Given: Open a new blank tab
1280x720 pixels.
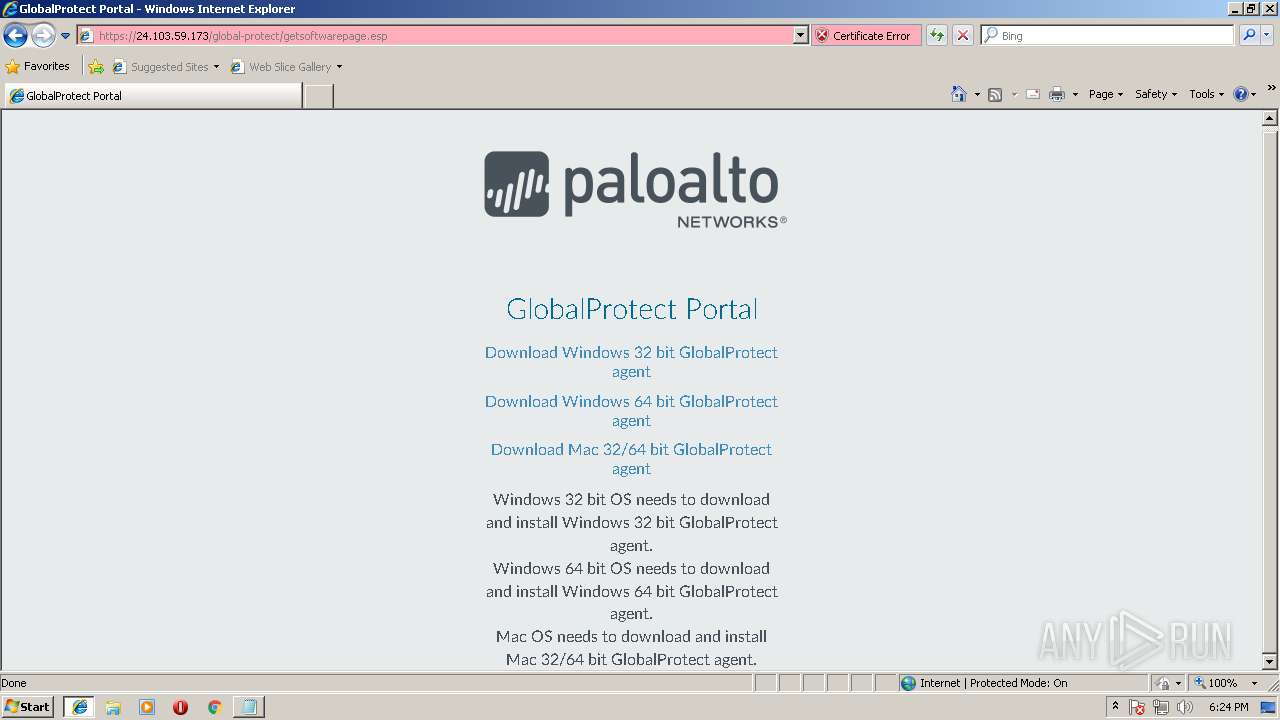Looking at the screenshot, I should 318,96.
